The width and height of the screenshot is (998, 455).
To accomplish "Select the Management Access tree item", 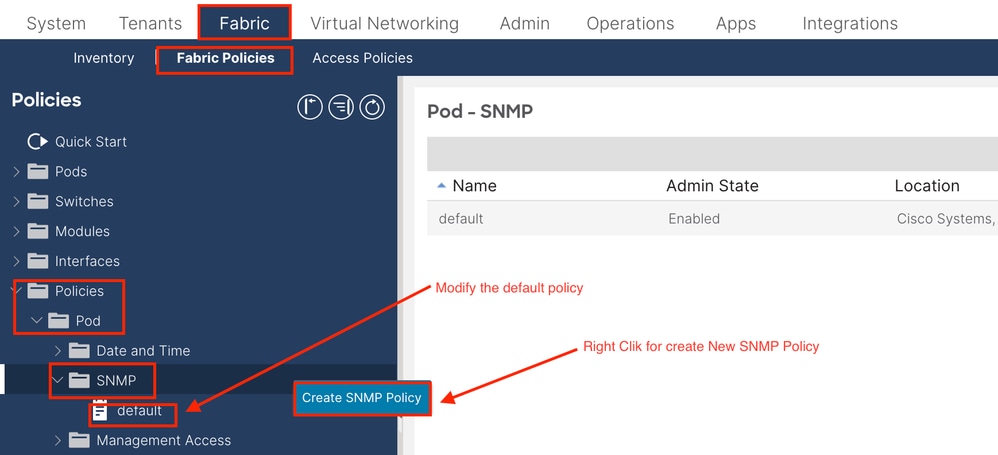I will click(x=164, y=440).
